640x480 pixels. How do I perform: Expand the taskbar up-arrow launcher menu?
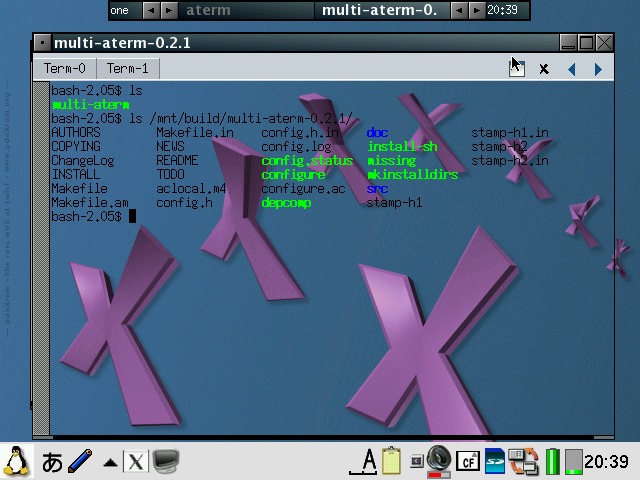tap(110, 462)
